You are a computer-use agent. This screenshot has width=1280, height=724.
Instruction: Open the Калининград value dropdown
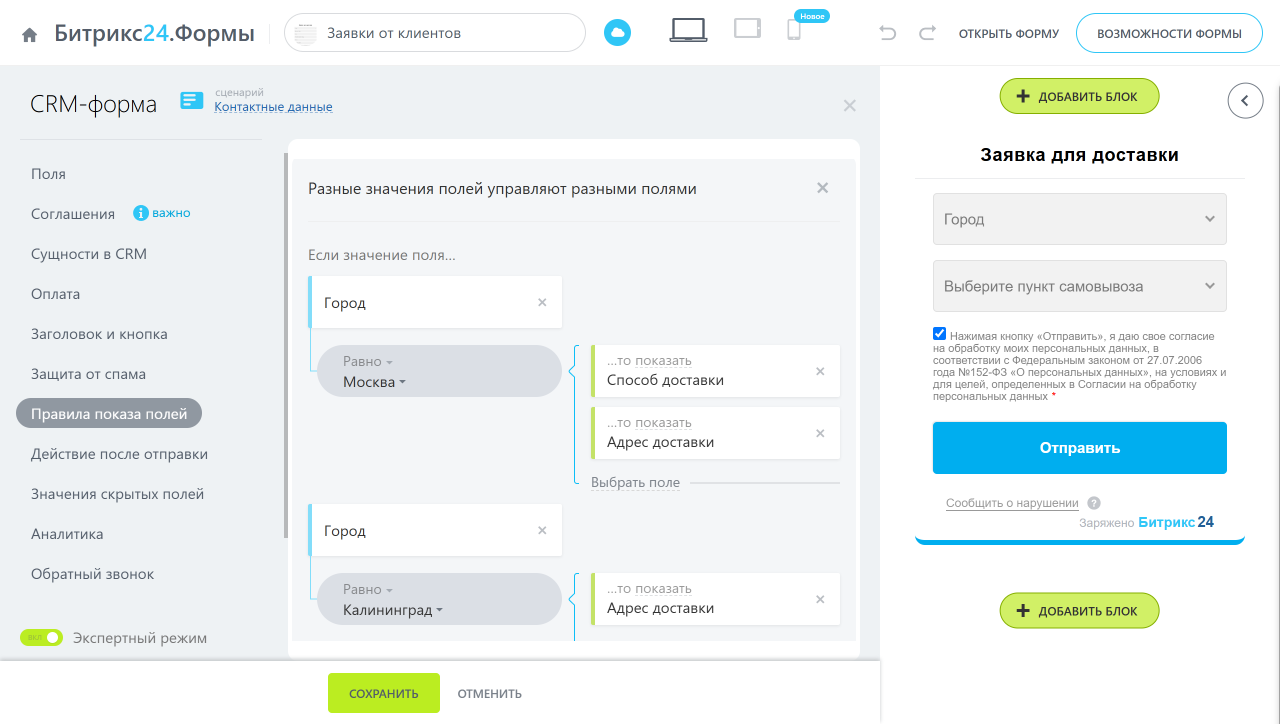pos(392,610)
